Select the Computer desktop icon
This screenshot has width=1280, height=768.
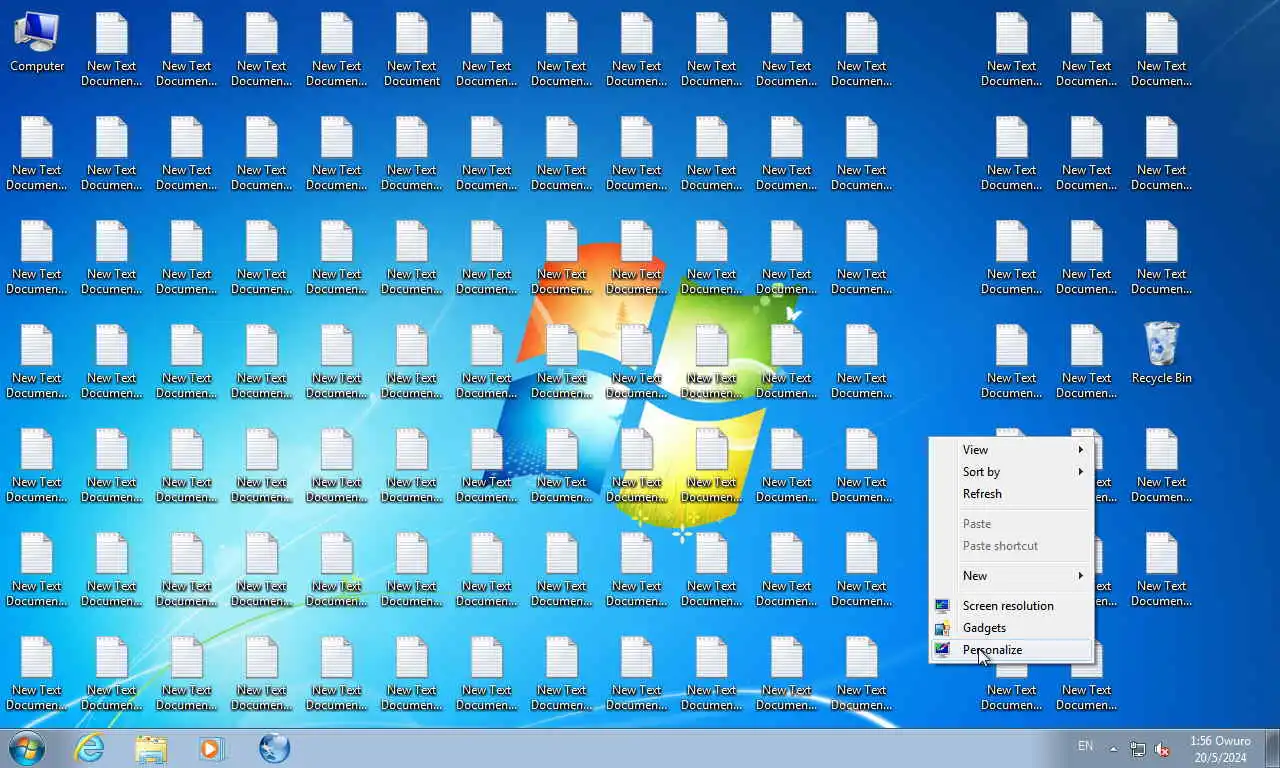coord(37,42)
